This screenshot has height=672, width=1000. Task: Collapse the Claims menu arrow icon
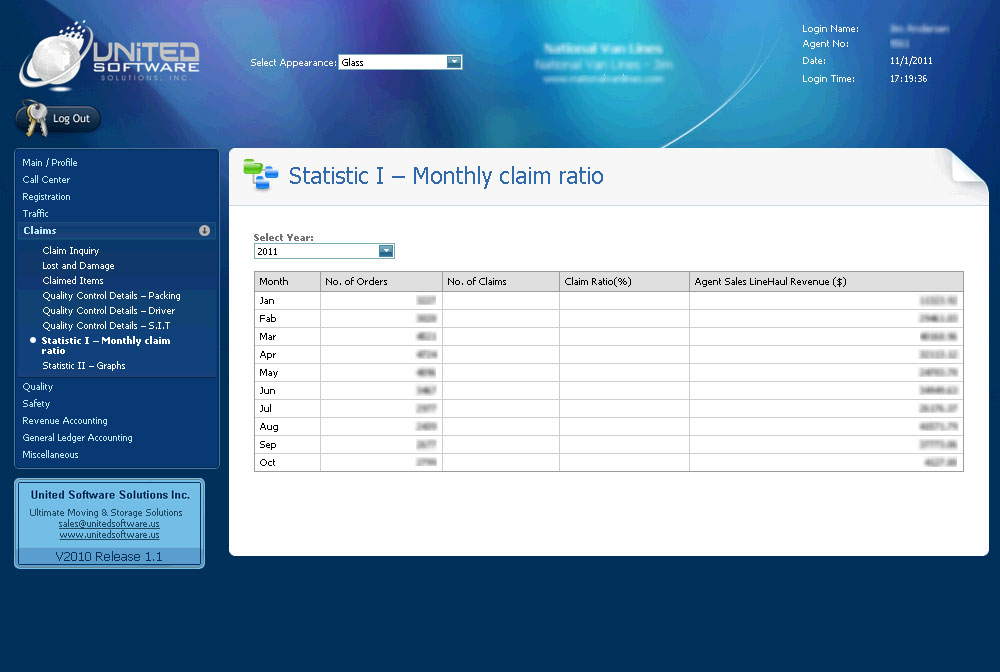[x=204, y=231]
